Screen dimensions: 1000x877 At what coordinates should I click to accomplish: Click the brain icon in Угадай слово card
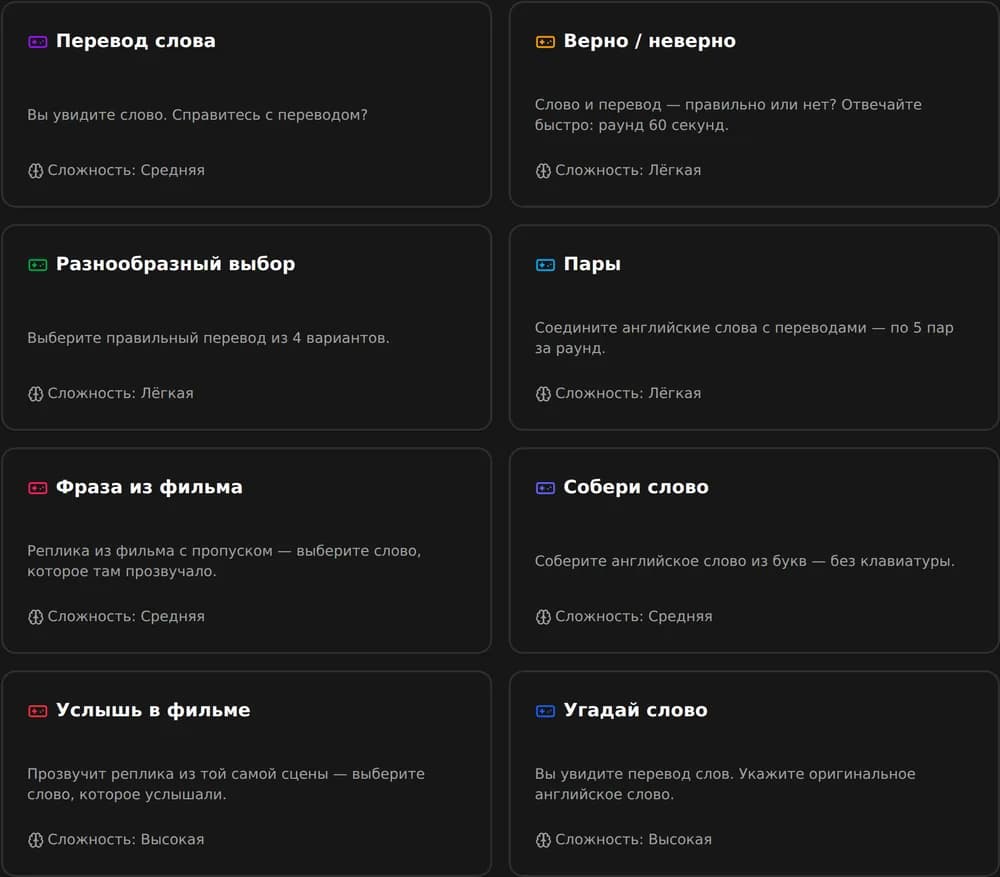click(543, 840)
